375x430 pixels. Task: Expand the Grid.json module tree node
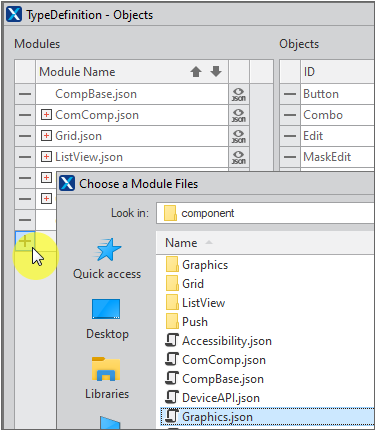[46, 136]
